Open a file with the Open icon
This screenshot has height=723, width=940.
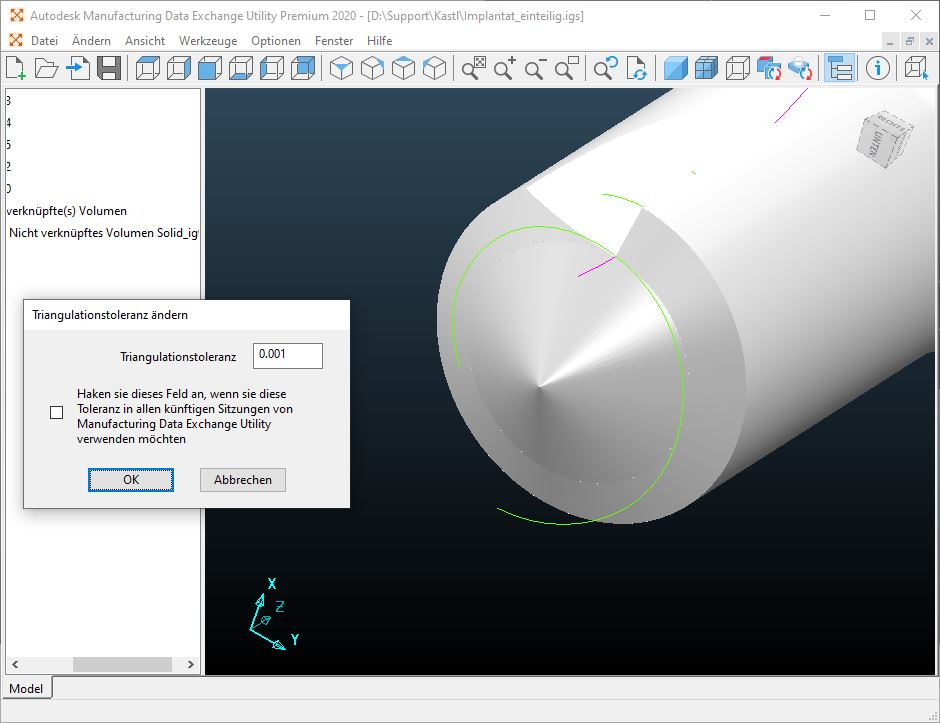click(x=46, y=68)
